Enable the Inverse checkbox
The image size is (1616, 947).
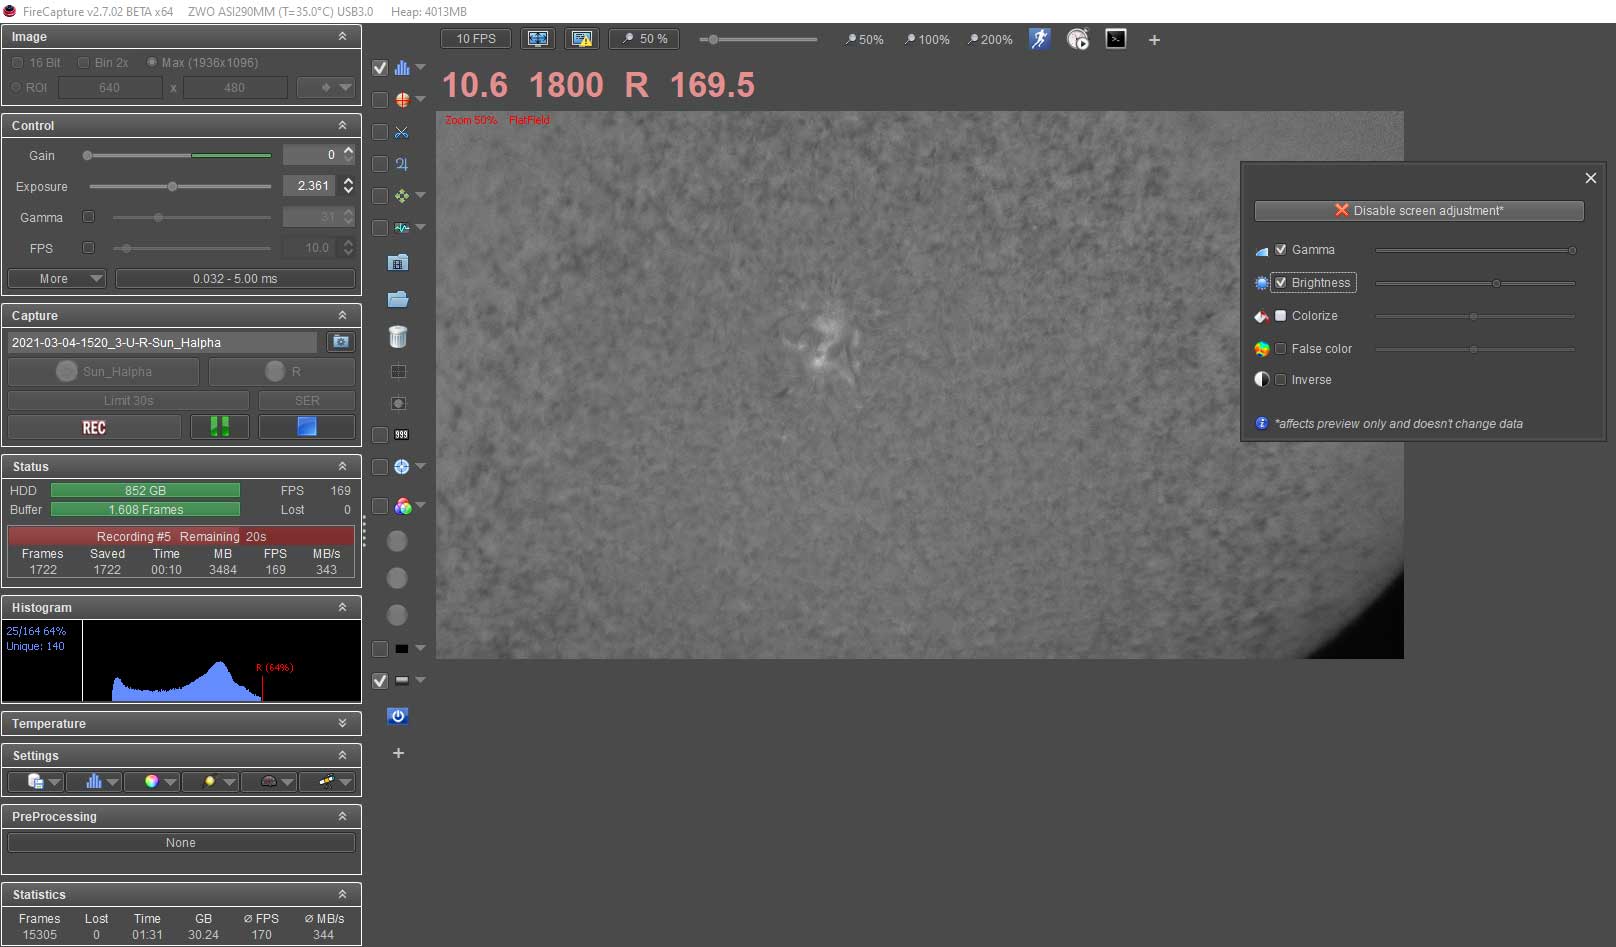pos(1281,380)
